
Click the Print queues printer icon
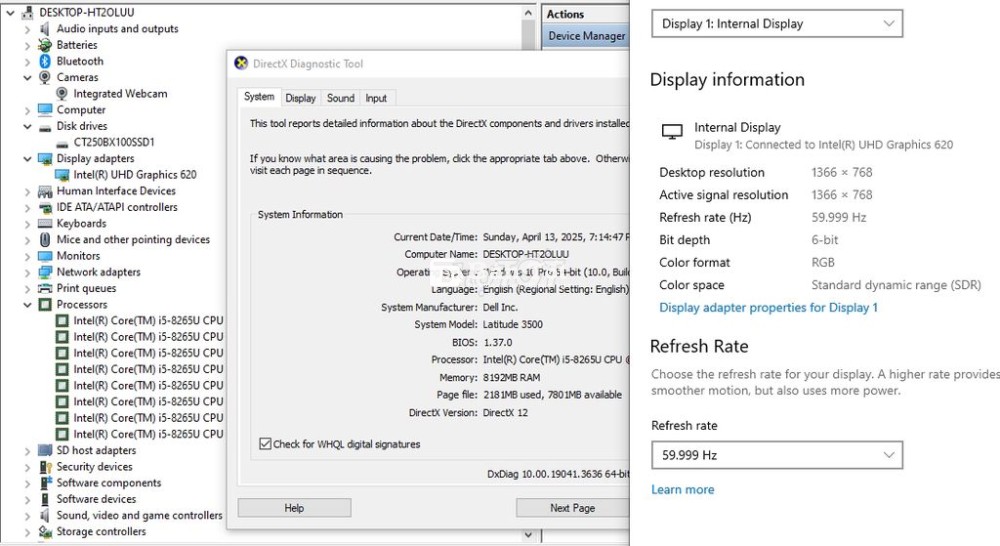[x=45, y=288]
